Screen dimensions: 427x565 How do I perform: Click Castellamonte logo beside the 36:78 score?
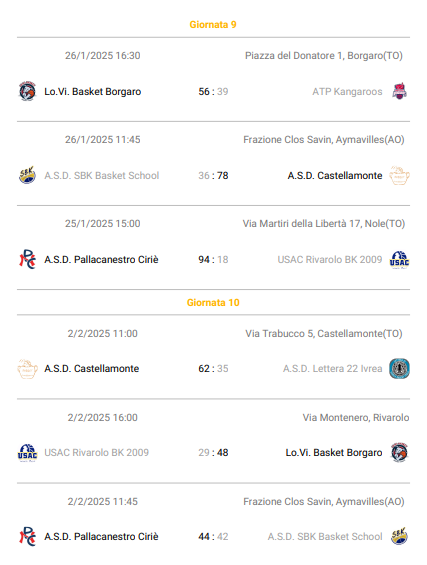[x=399, y=175]
